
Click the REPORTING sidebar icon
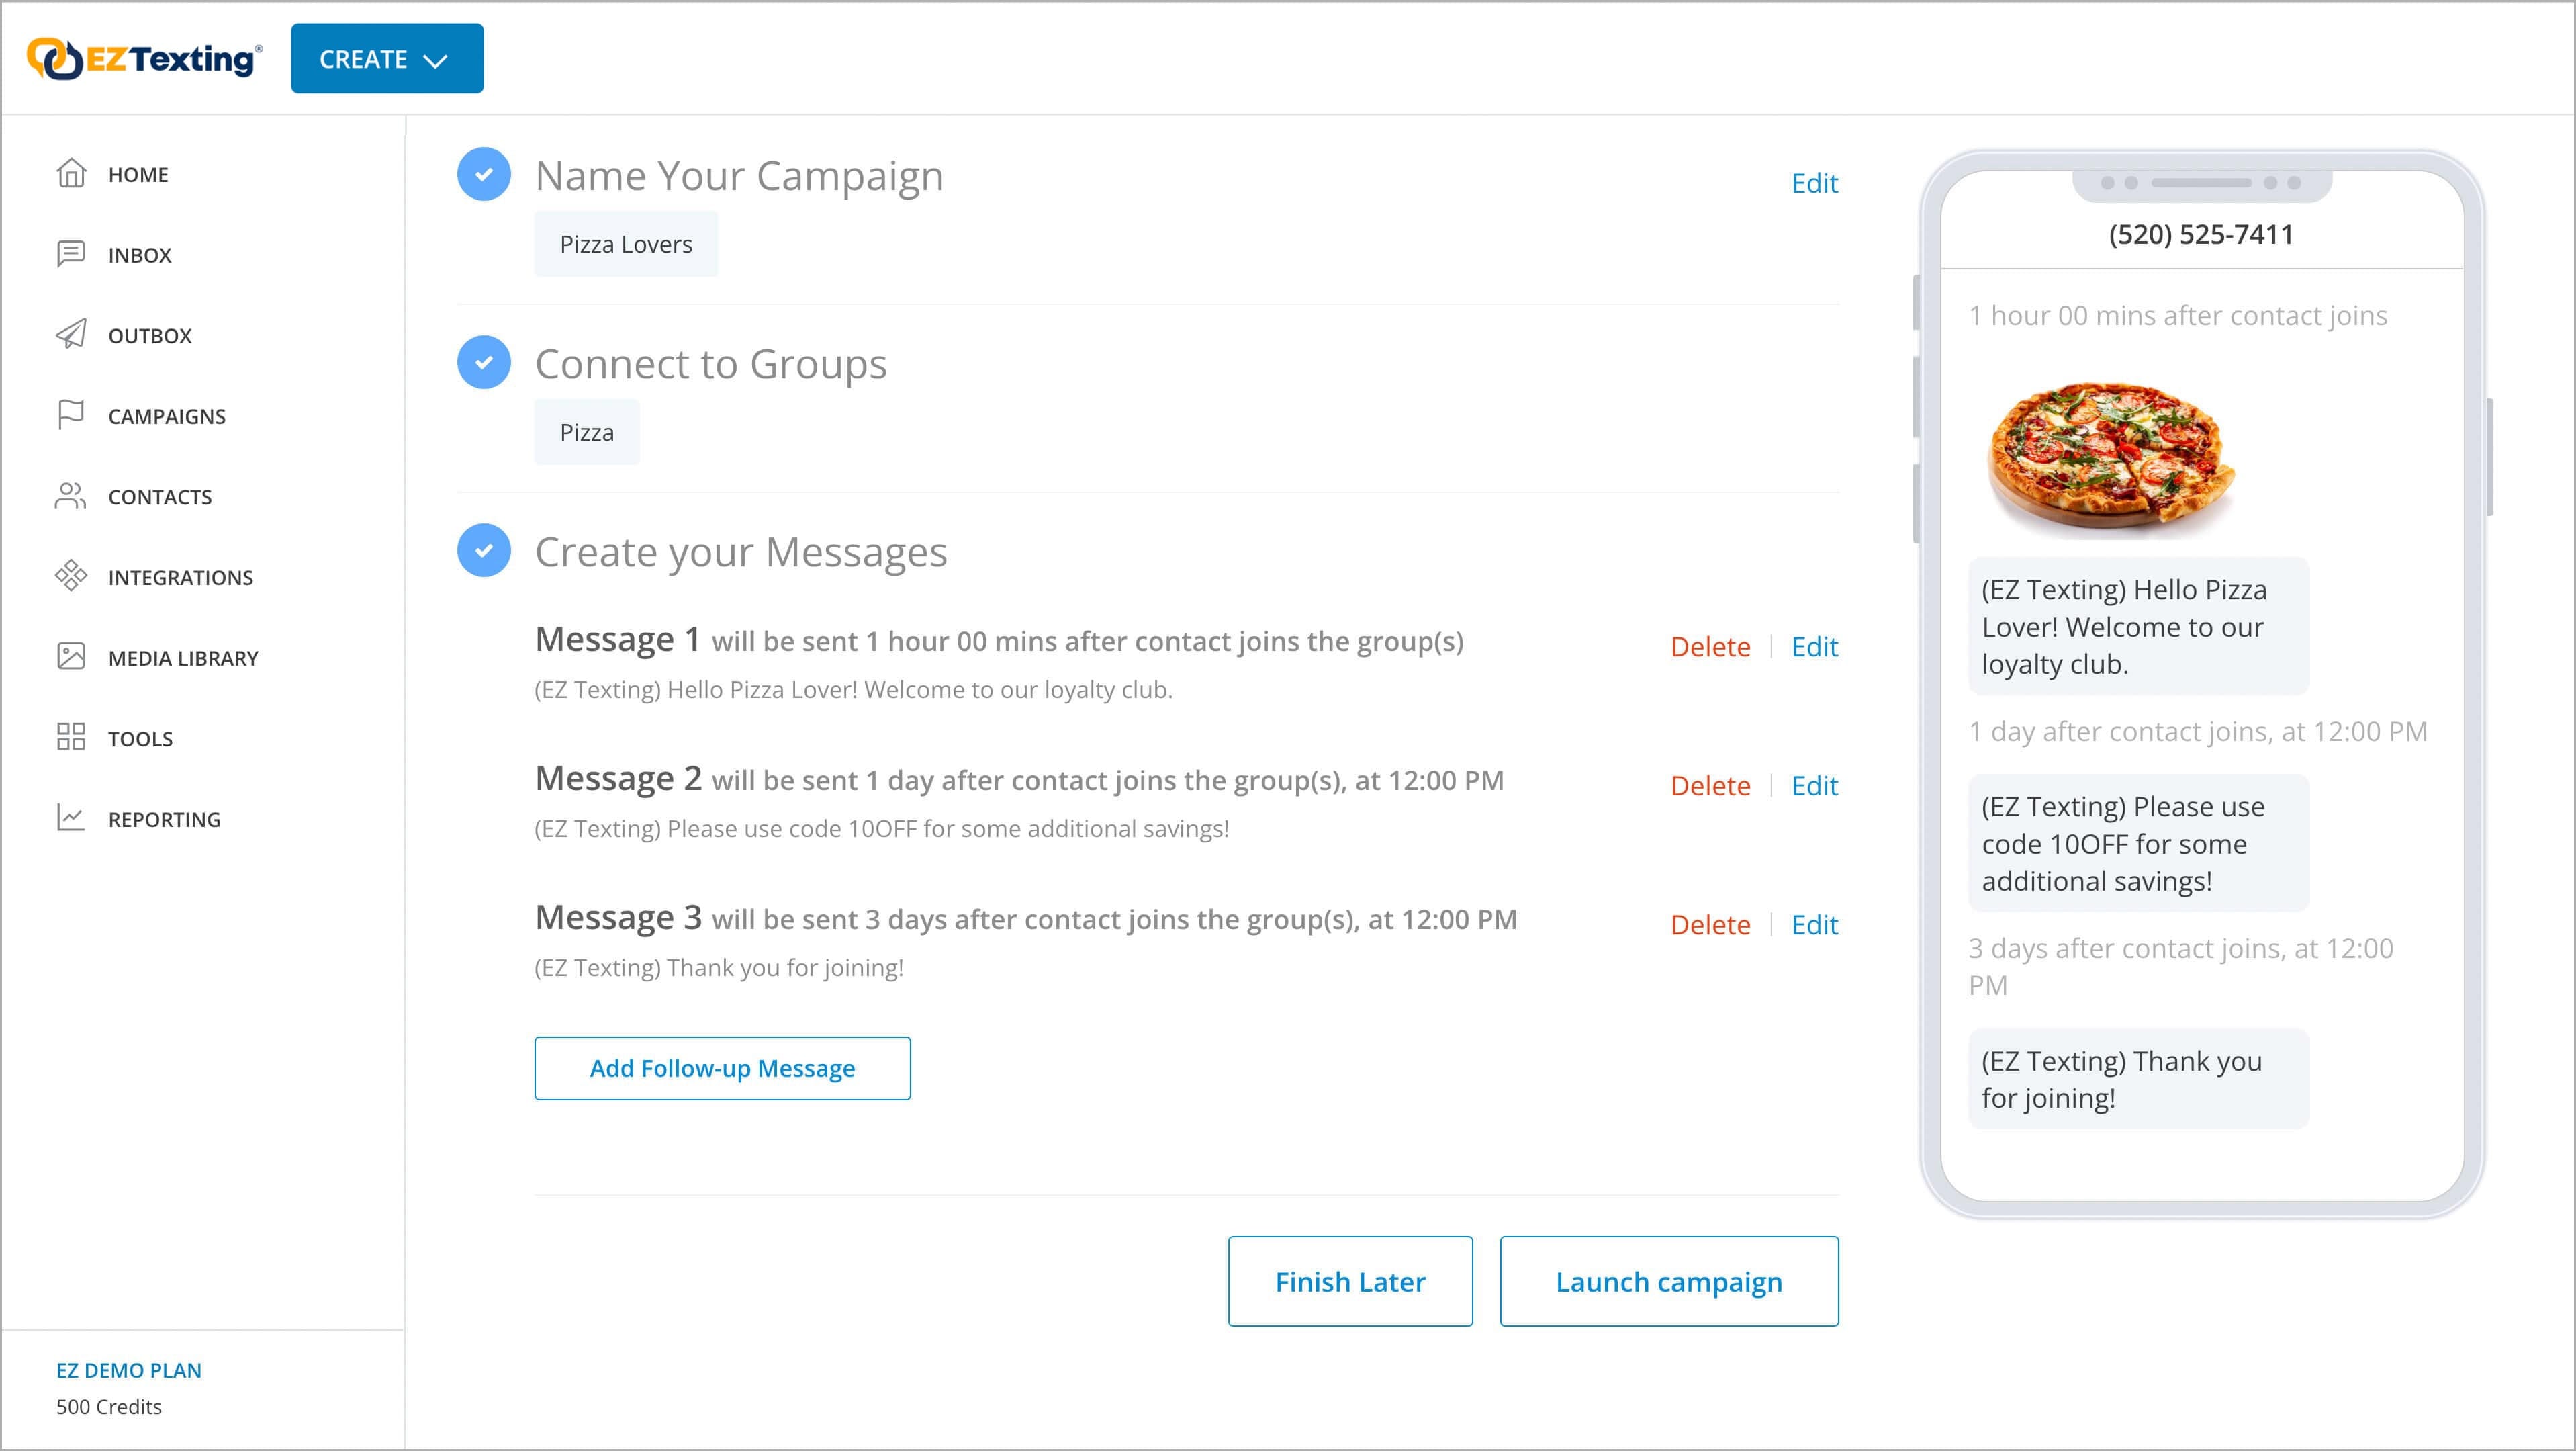(71, 818)
